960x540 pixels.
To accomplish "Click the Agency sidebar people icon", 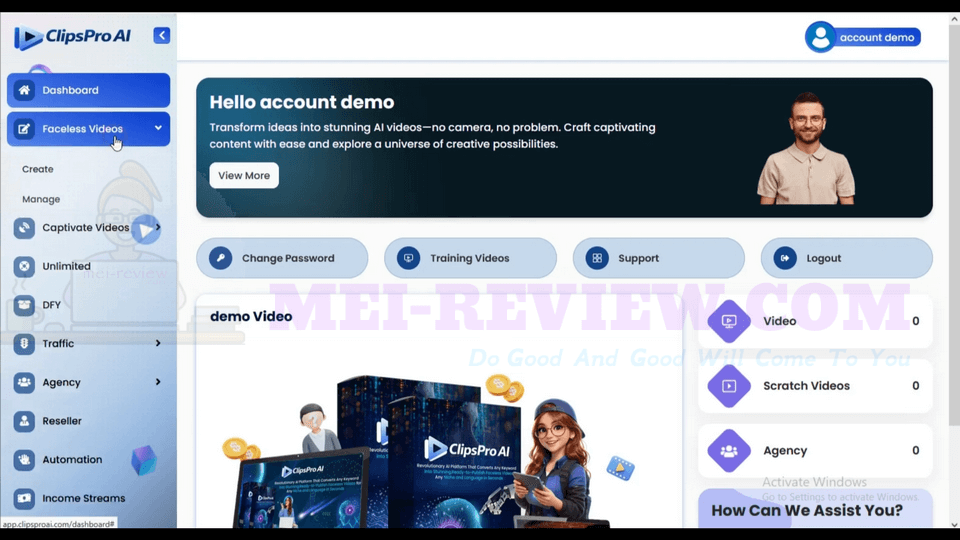I will [x=24, y=382].
